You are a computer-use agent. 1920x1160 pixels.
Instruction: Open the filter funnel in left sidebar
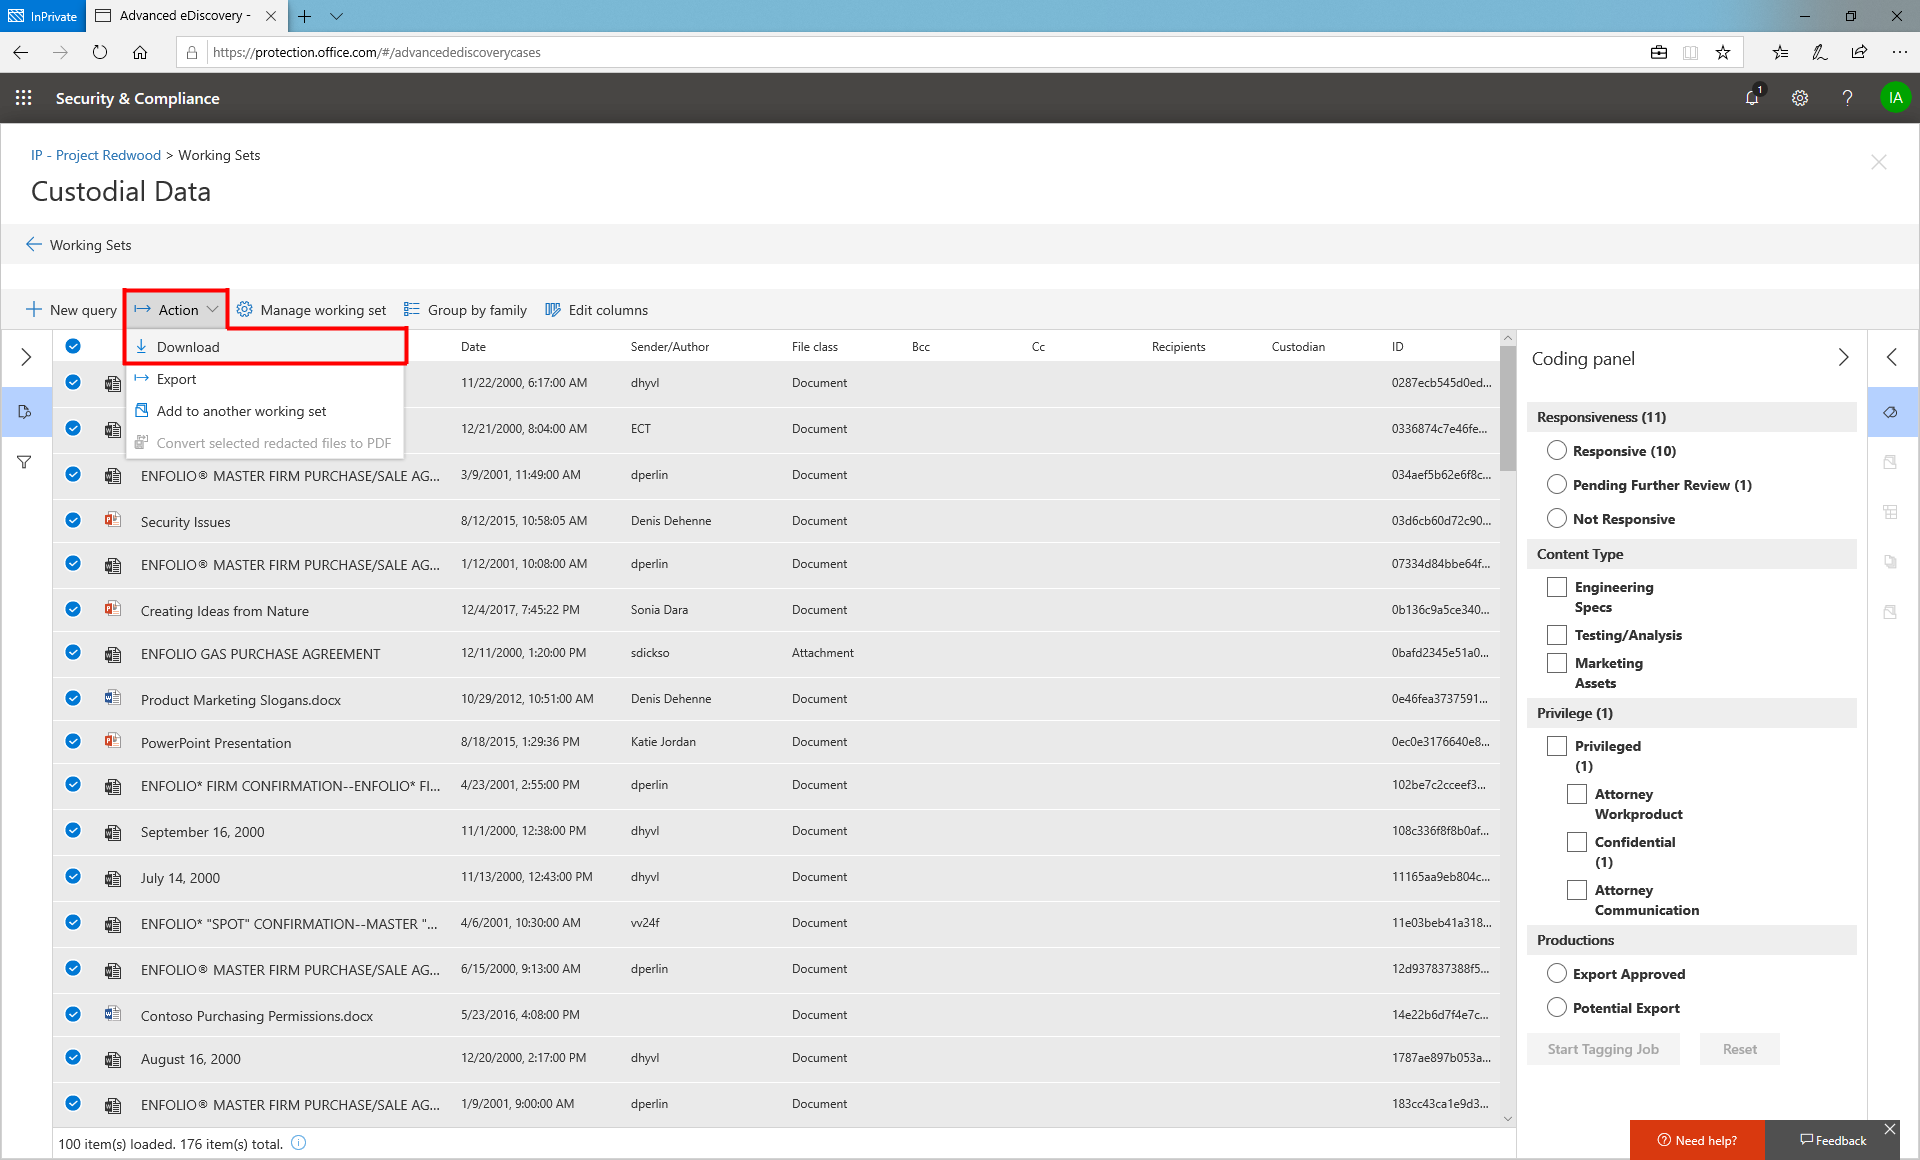24,462
